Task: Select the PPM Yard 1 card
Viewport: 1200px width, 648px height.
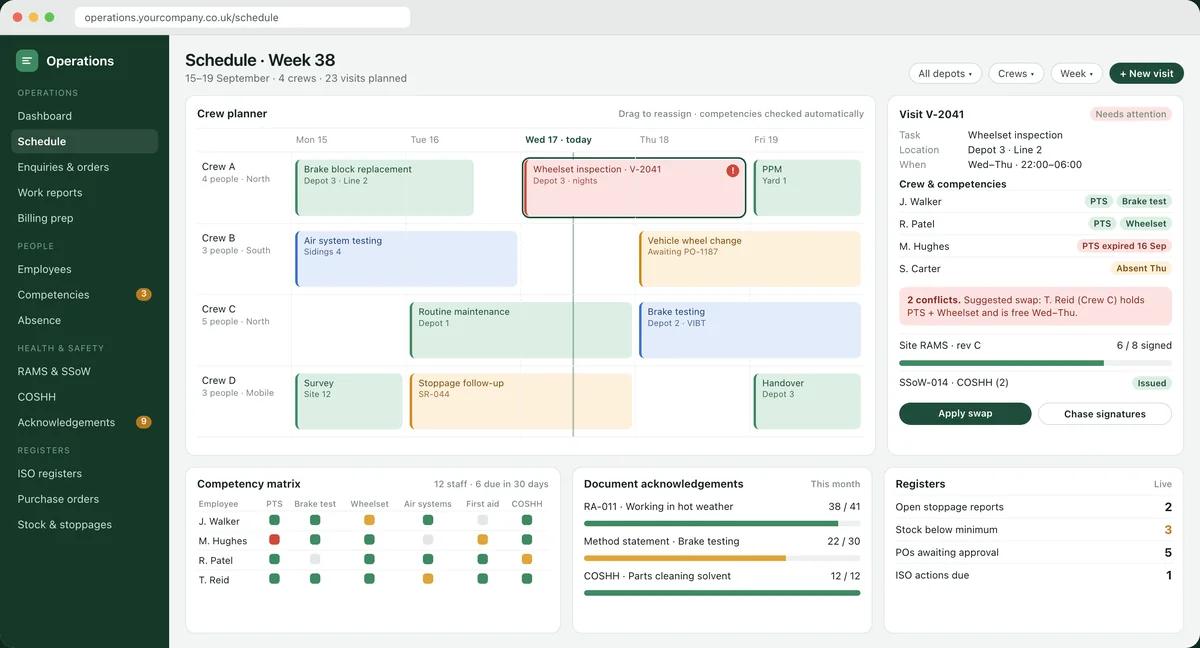Action: 807,187
